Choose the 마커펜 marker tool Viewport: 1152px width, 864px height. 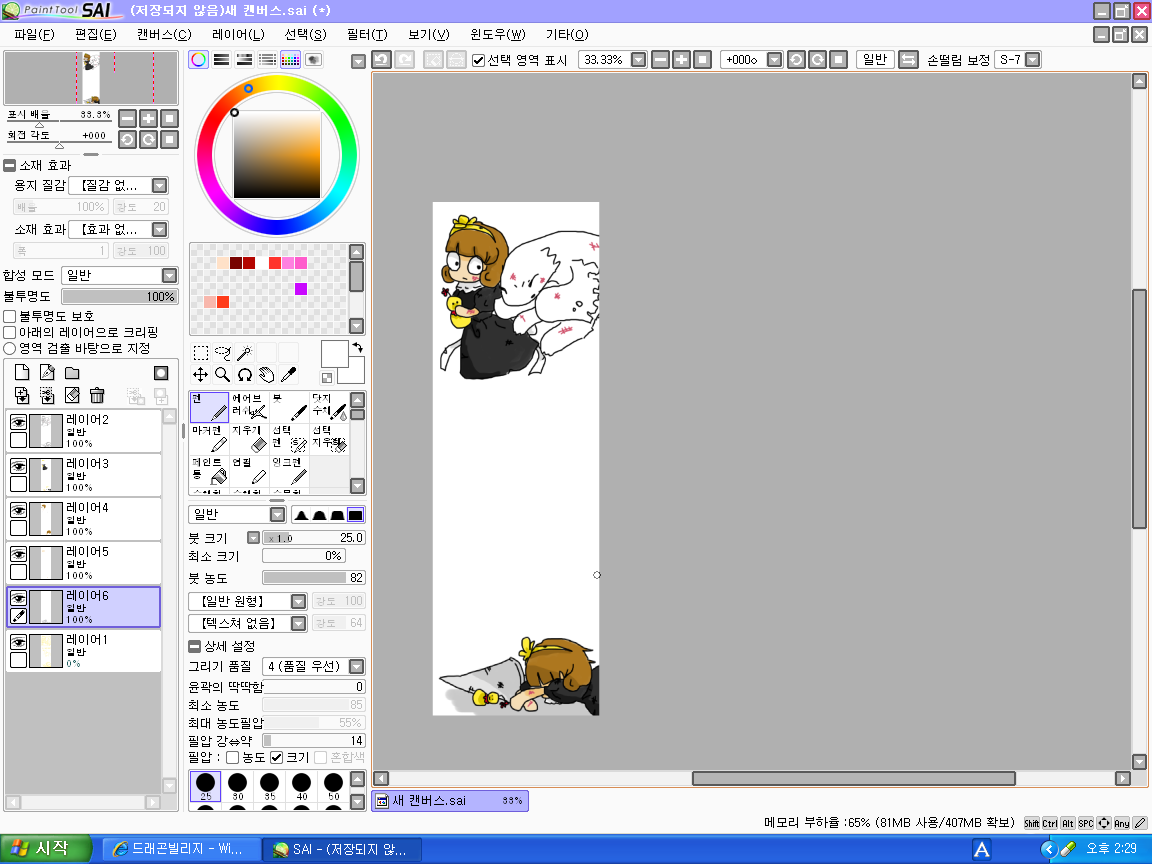(209, 439)
